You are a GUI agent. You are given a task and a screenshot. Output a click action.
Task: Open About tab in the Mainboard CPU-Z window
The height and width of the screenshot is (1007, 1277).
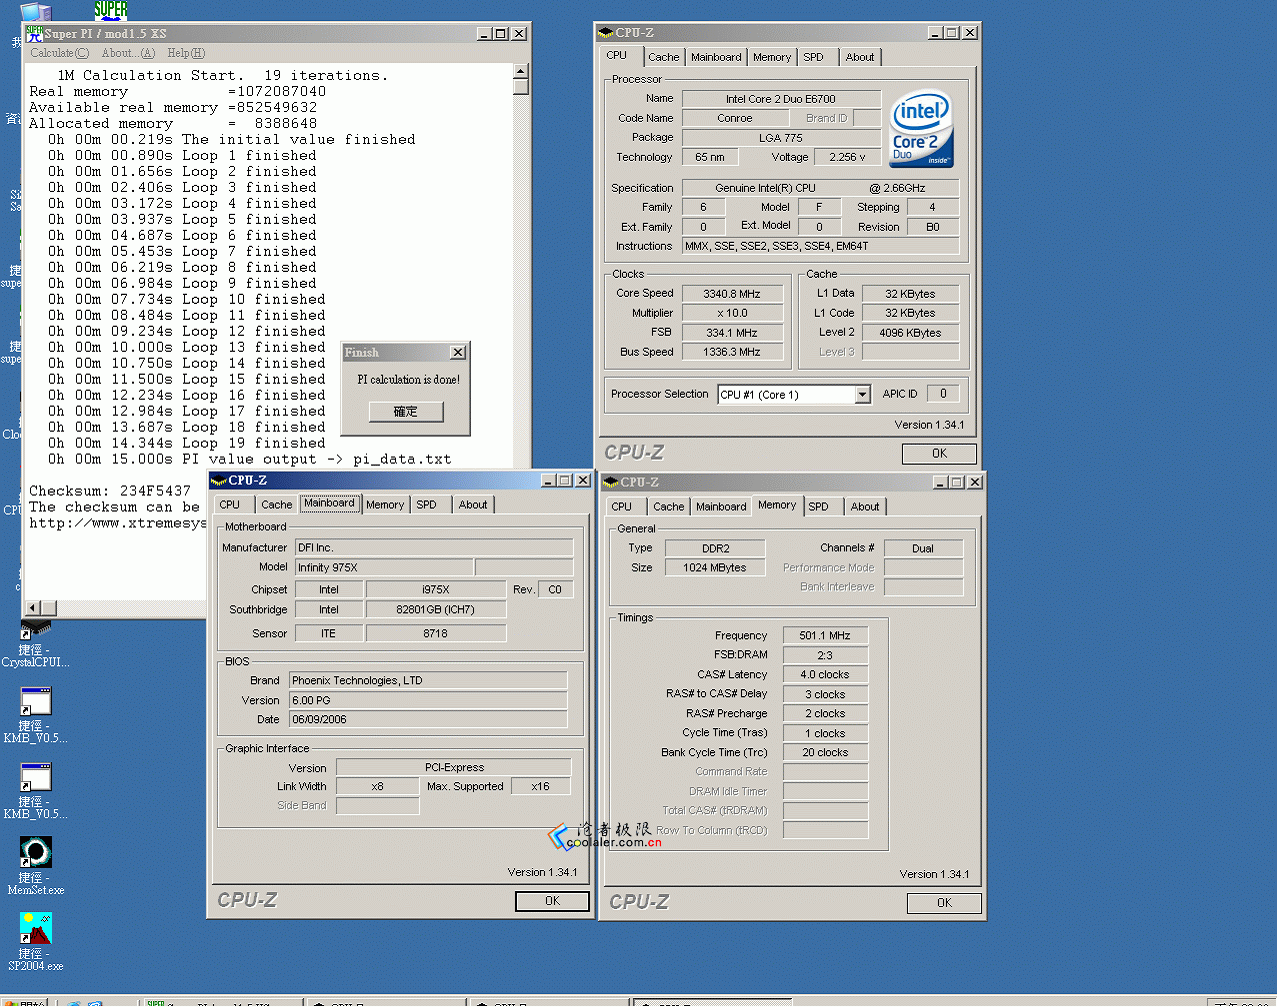click(x=473, y=505)
